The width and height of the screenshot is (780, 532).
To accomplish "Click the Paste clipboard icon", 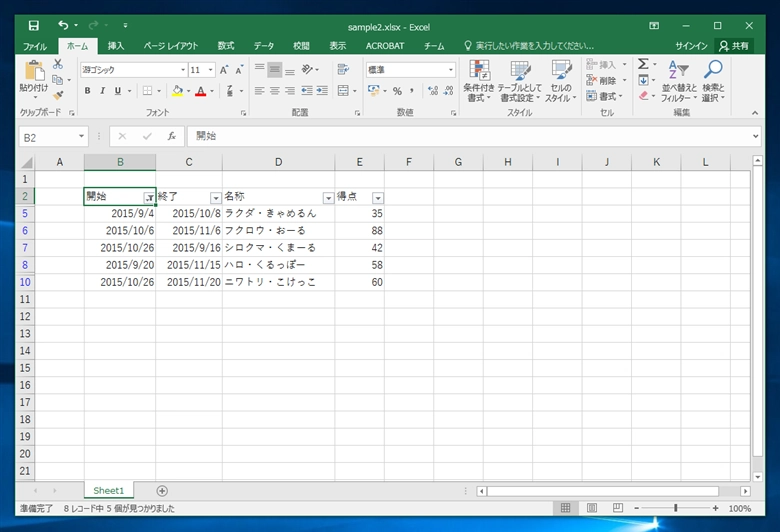I will tap(34, 71).
